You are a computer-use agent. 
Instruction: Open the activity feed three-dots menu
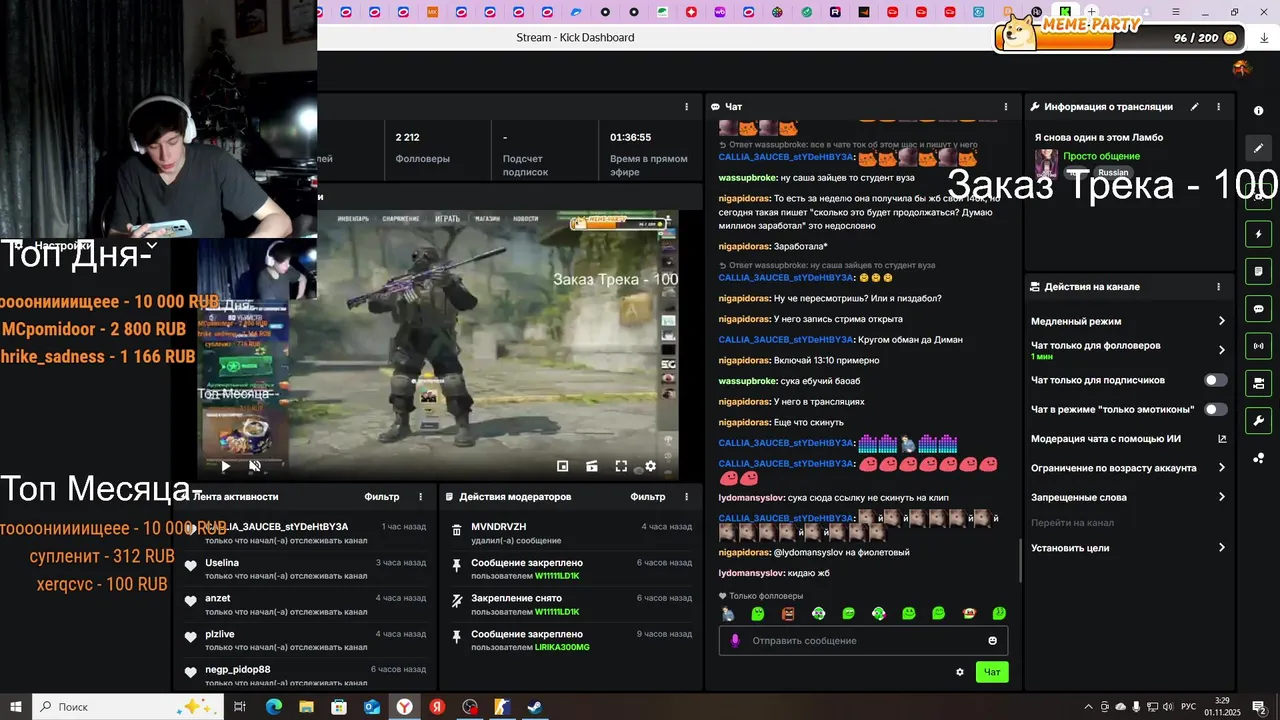(420, 497)
